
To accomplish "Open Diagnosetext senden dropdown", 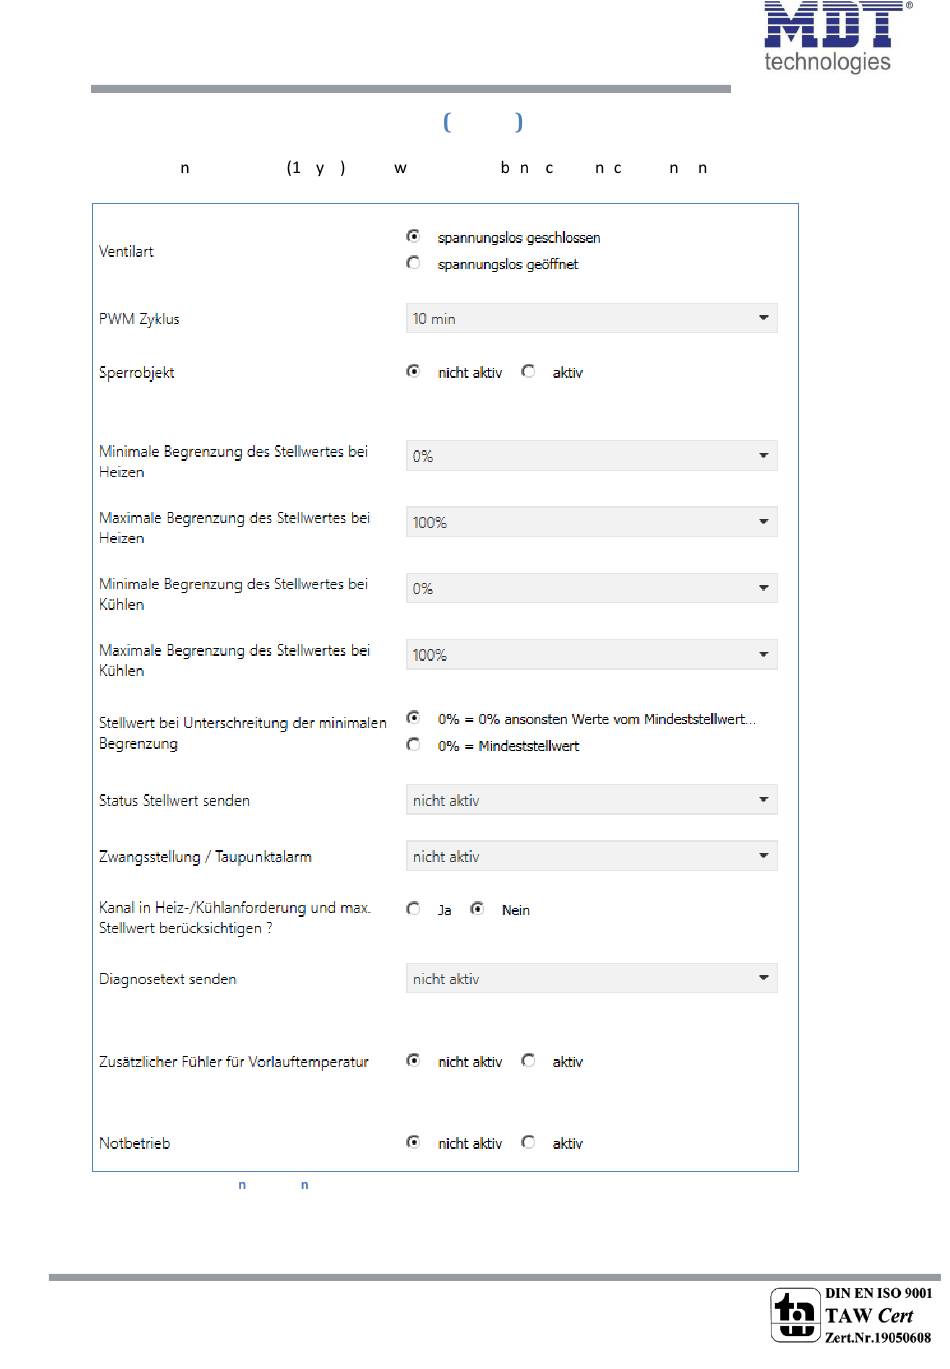I will pos(591,978).
